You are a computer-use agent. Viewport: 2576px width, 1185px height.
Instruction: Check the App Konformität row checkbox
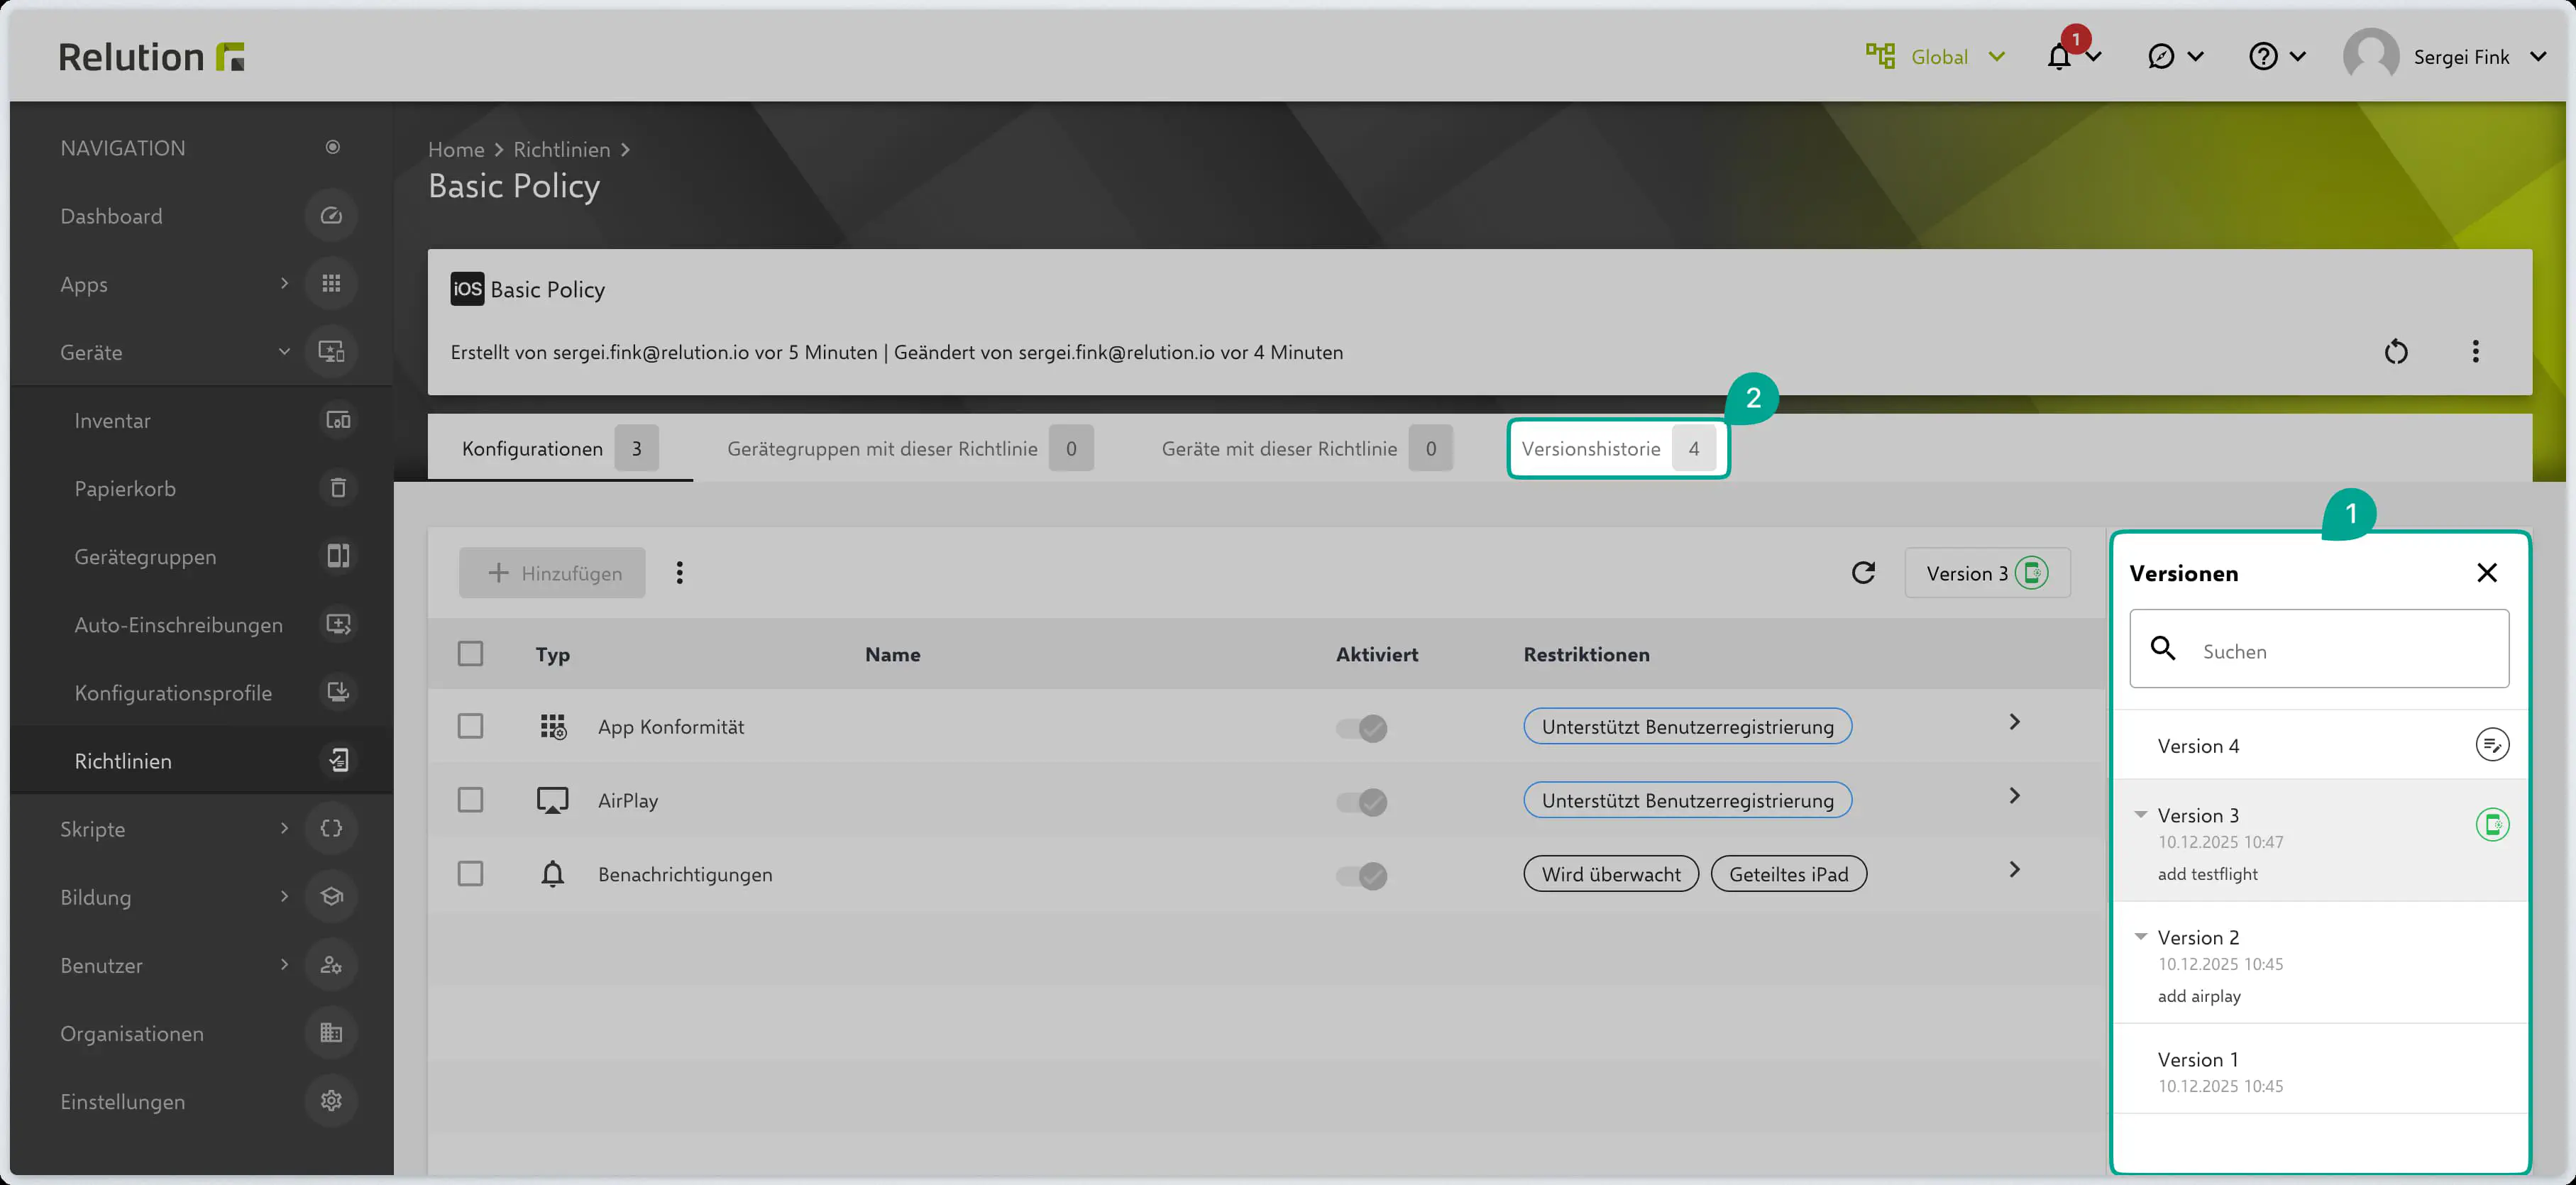(470, 726)
